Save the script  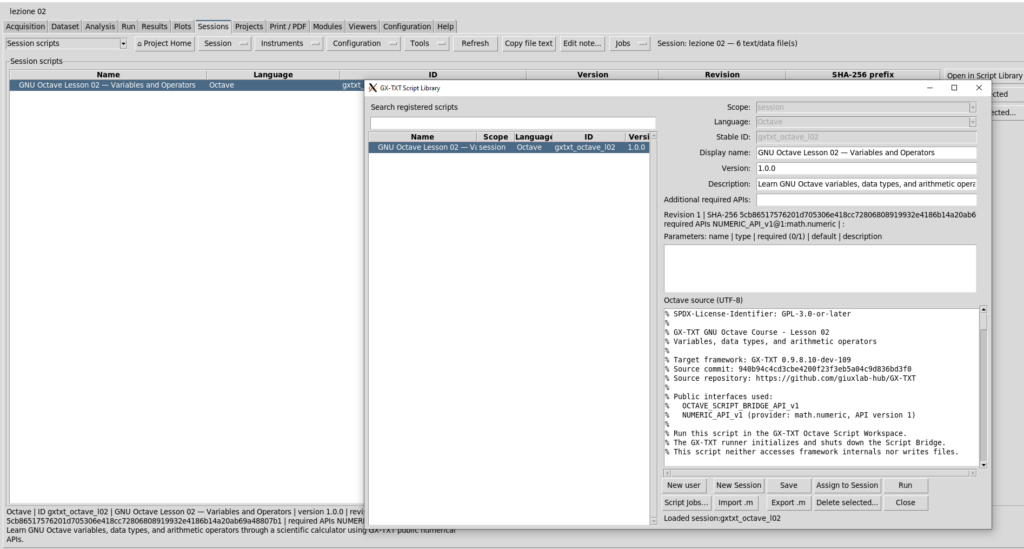tap(788, 486)
